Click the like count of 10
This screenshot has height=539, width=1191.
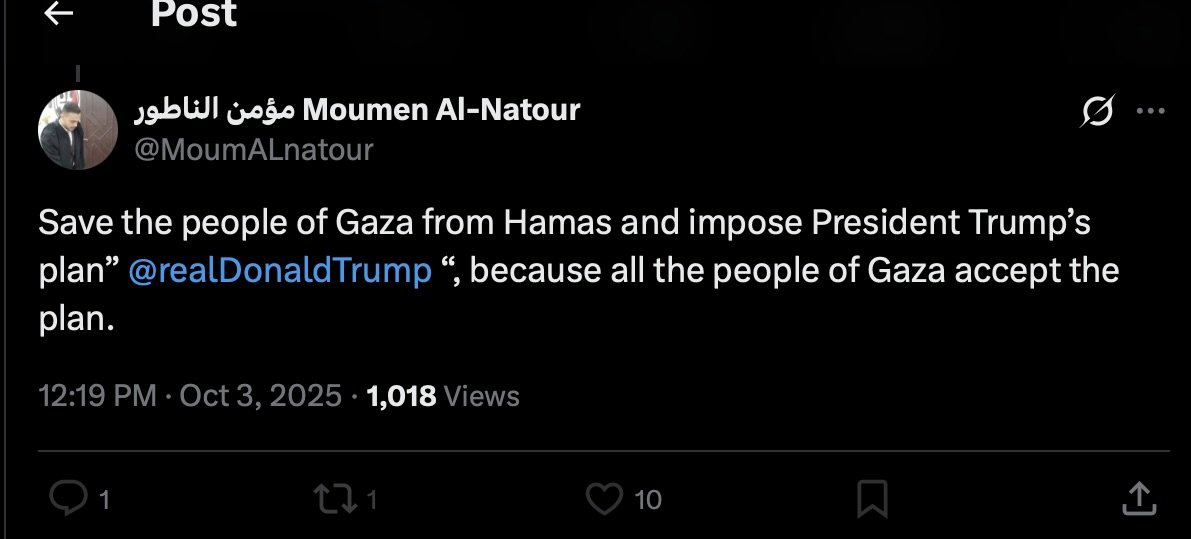(647, 500)
